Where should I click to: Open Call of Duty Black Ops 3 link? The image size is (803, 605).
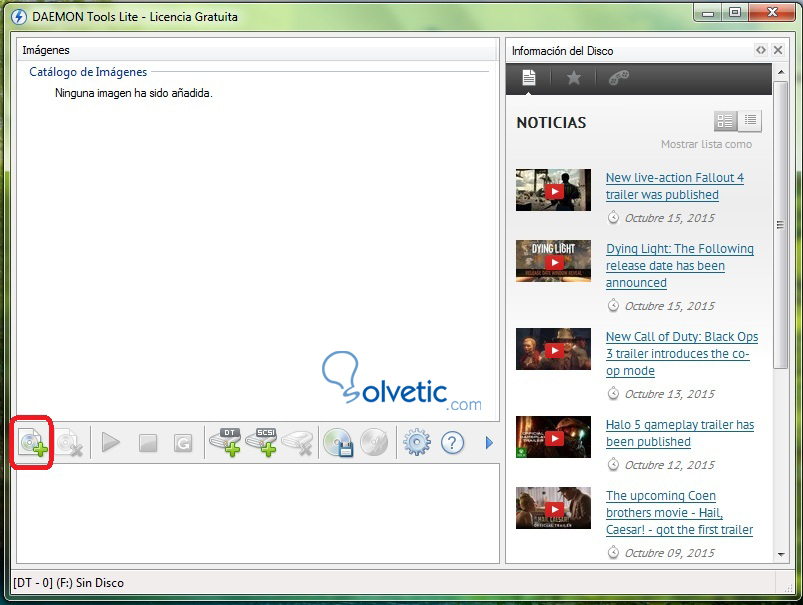(682, 353)
